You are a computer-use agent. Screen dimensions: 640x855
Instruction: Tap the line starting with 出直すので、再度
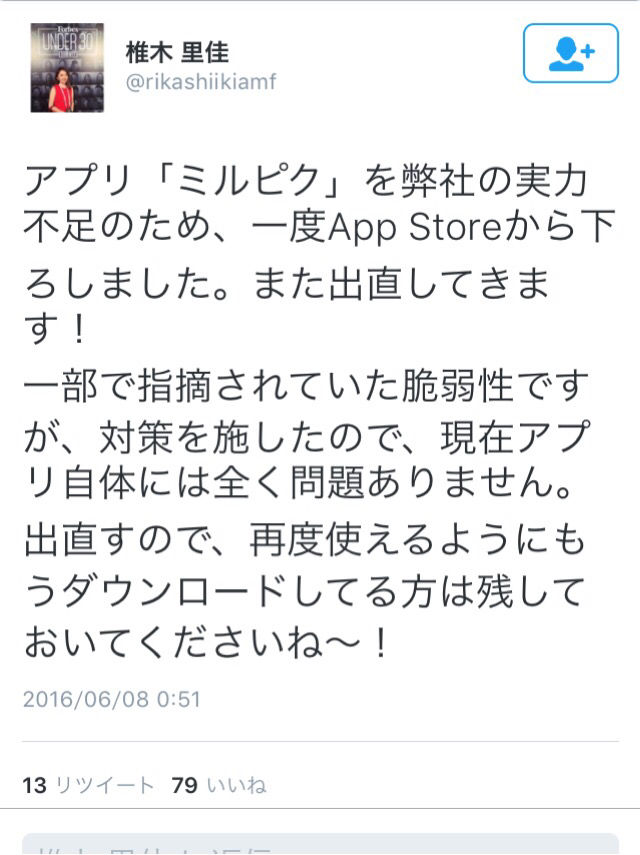click(x=305, y=539)
